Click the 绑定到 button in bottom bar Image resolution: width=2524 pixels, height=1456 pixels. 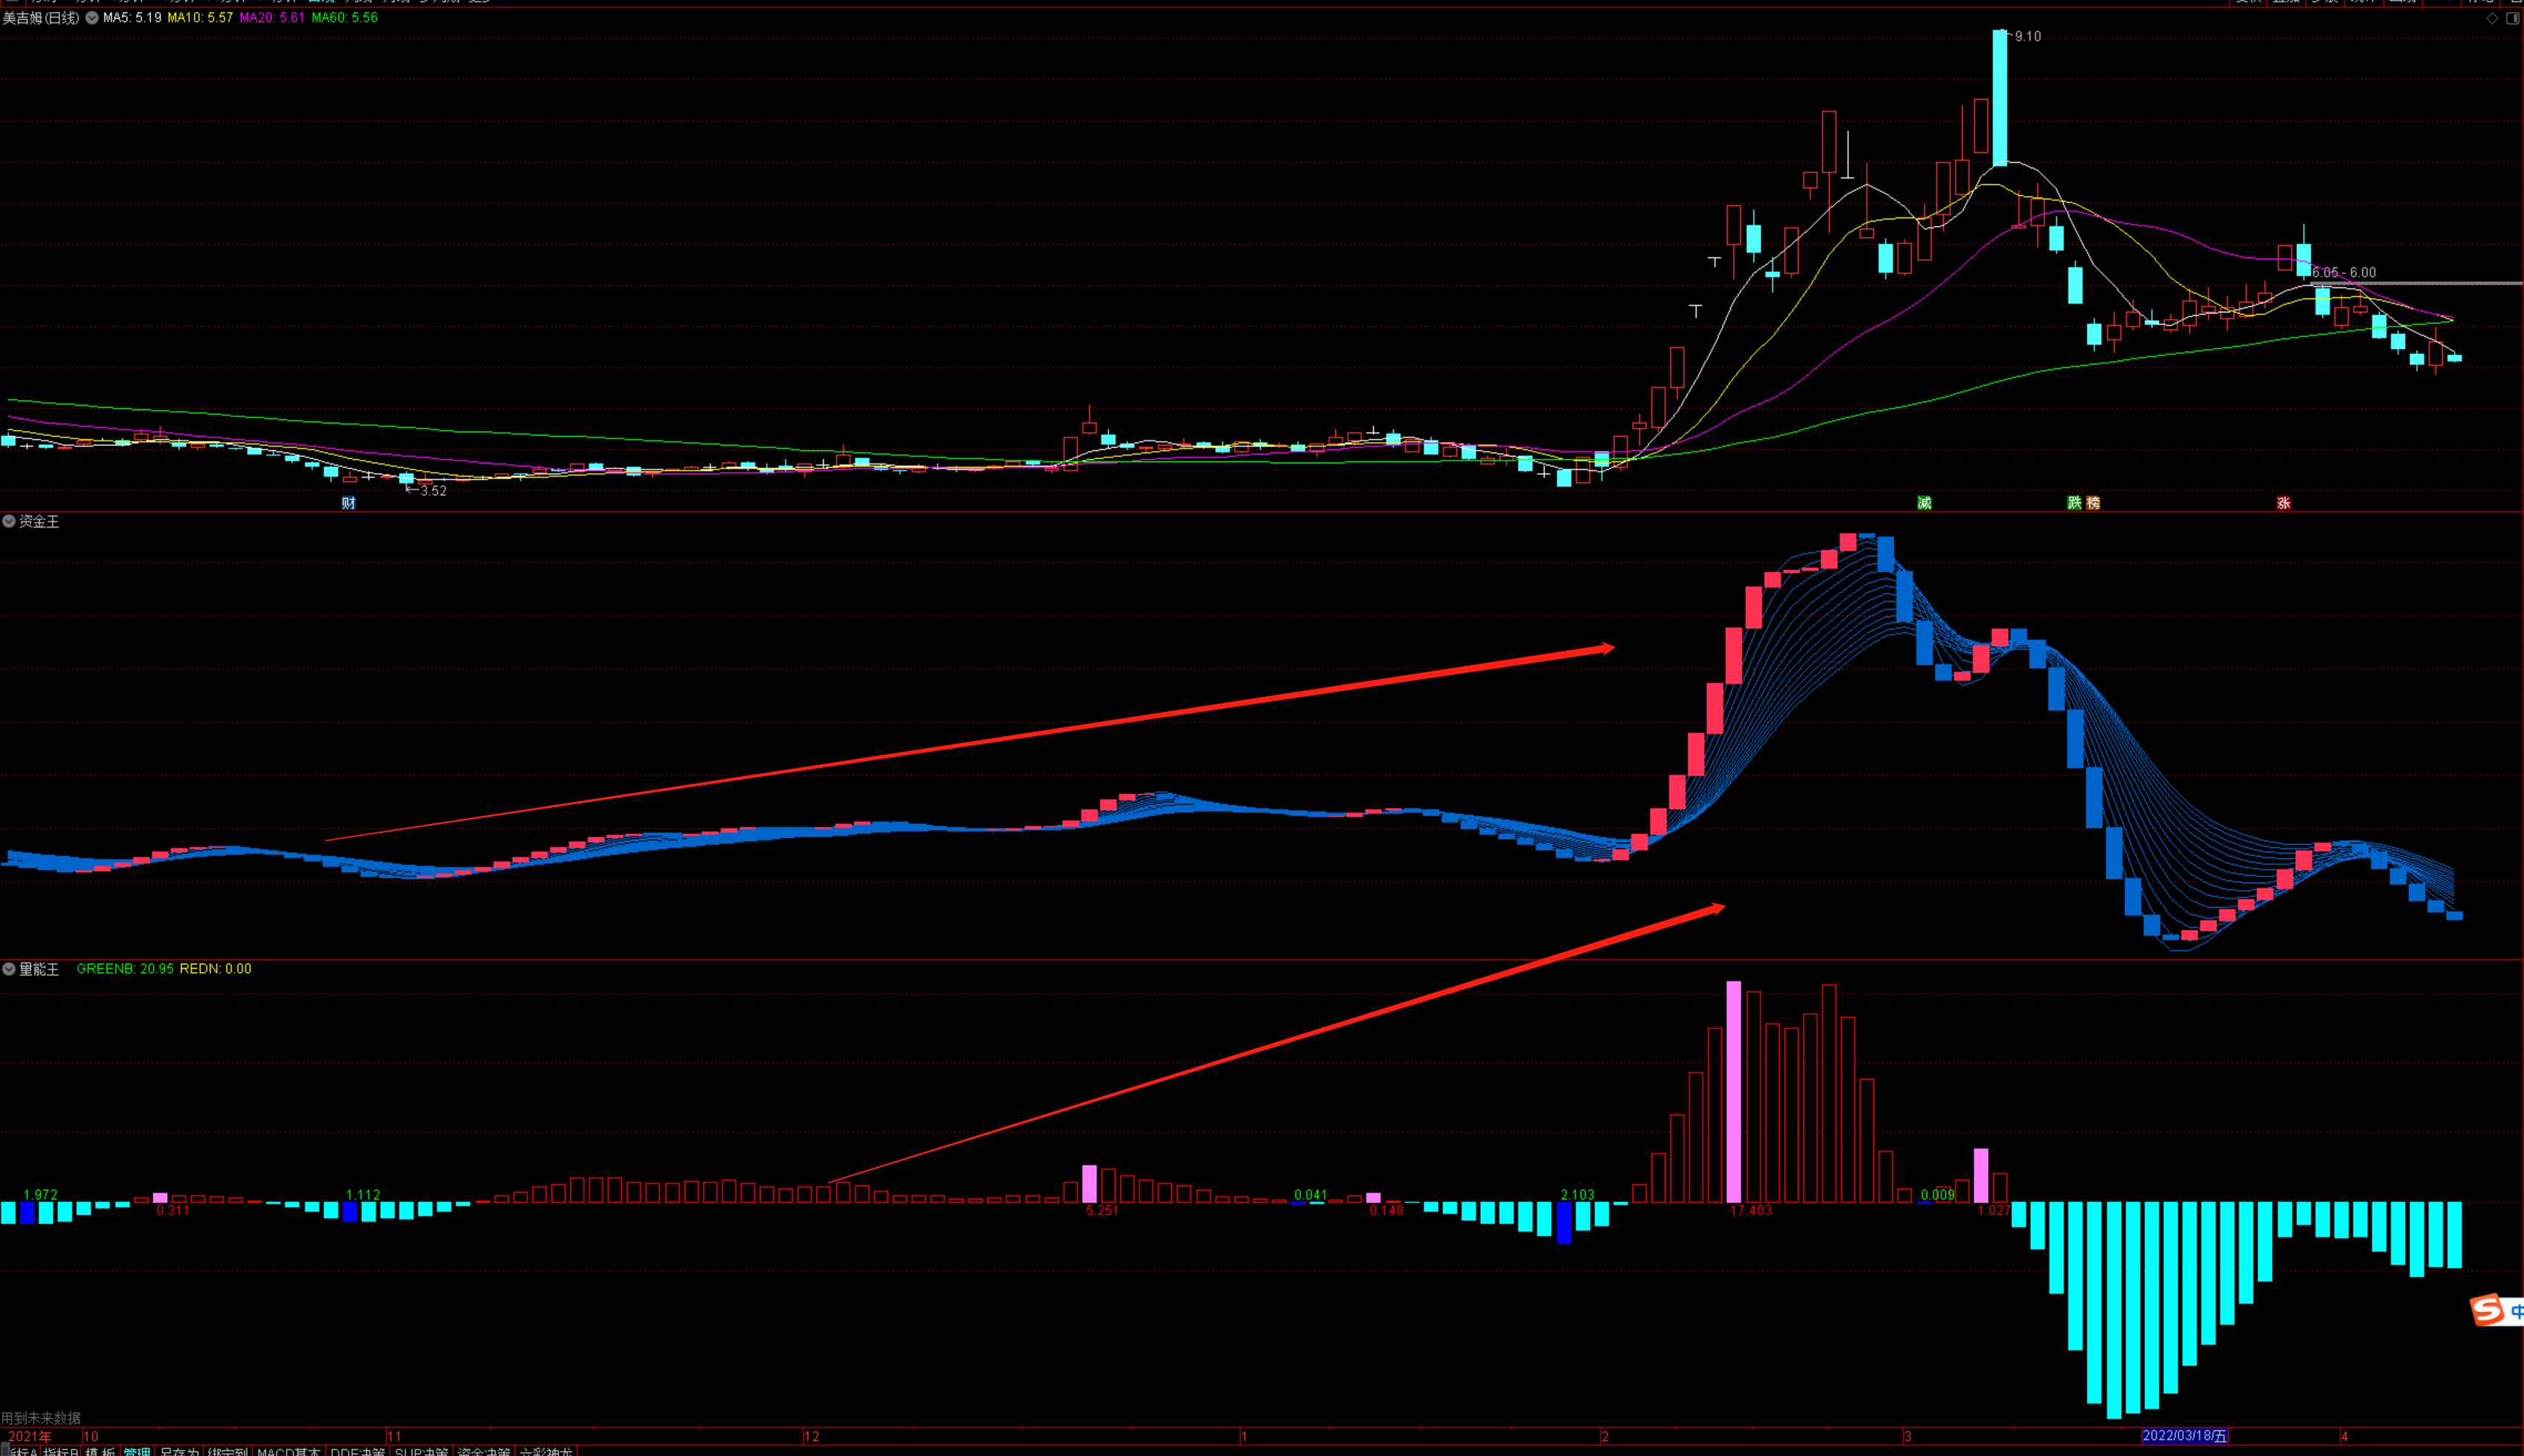228,1451
